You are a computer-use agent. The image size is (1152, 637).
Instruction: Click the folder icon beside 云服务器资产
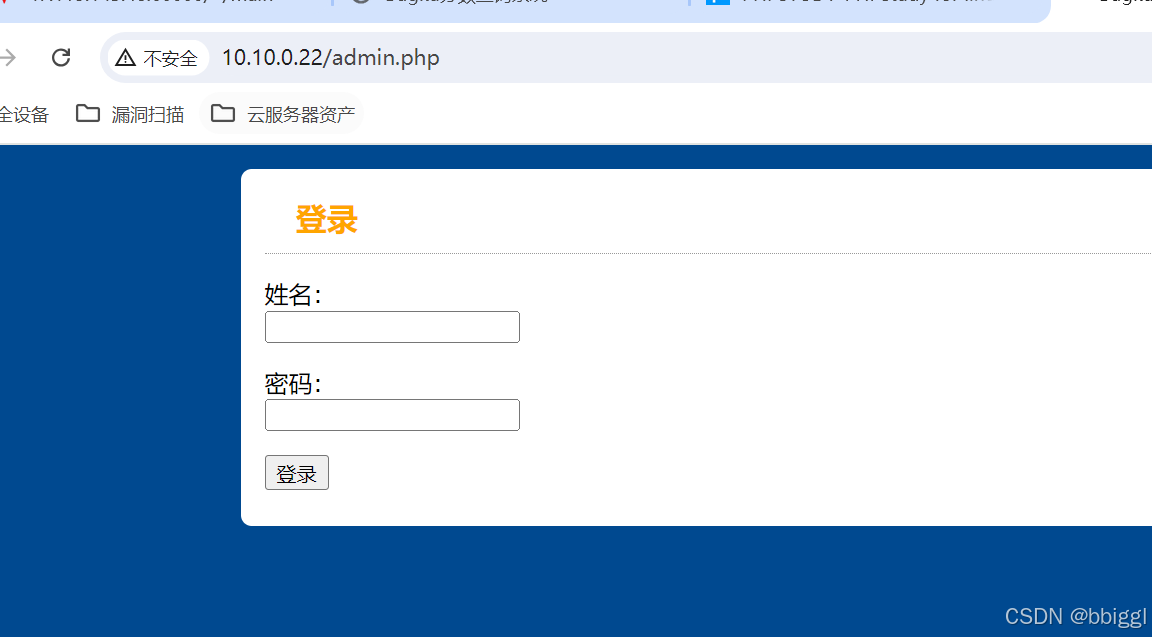point(223,113)
